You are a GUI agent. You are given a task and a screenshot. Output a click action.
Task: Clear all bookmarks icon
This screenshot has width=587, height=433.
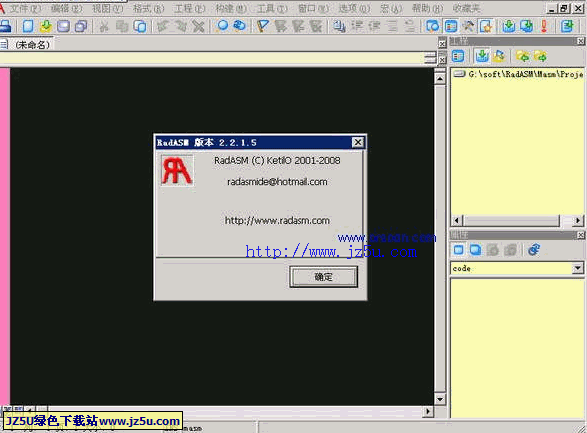[316, 26]
